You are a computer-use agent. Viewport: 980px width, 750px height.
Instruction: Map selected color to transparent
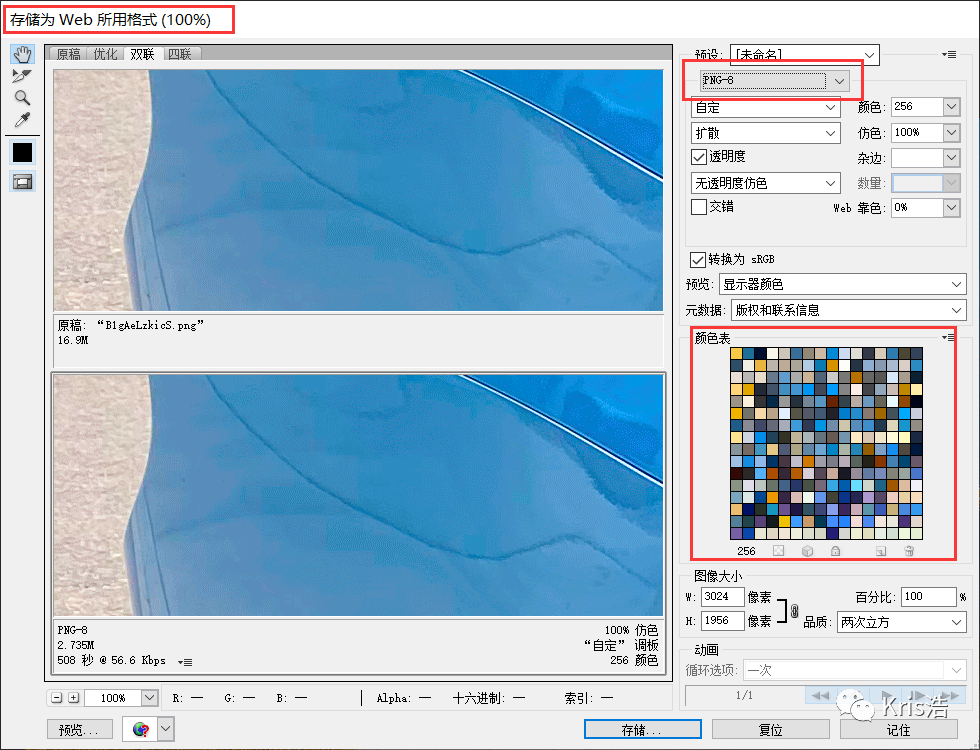[777, 550]
